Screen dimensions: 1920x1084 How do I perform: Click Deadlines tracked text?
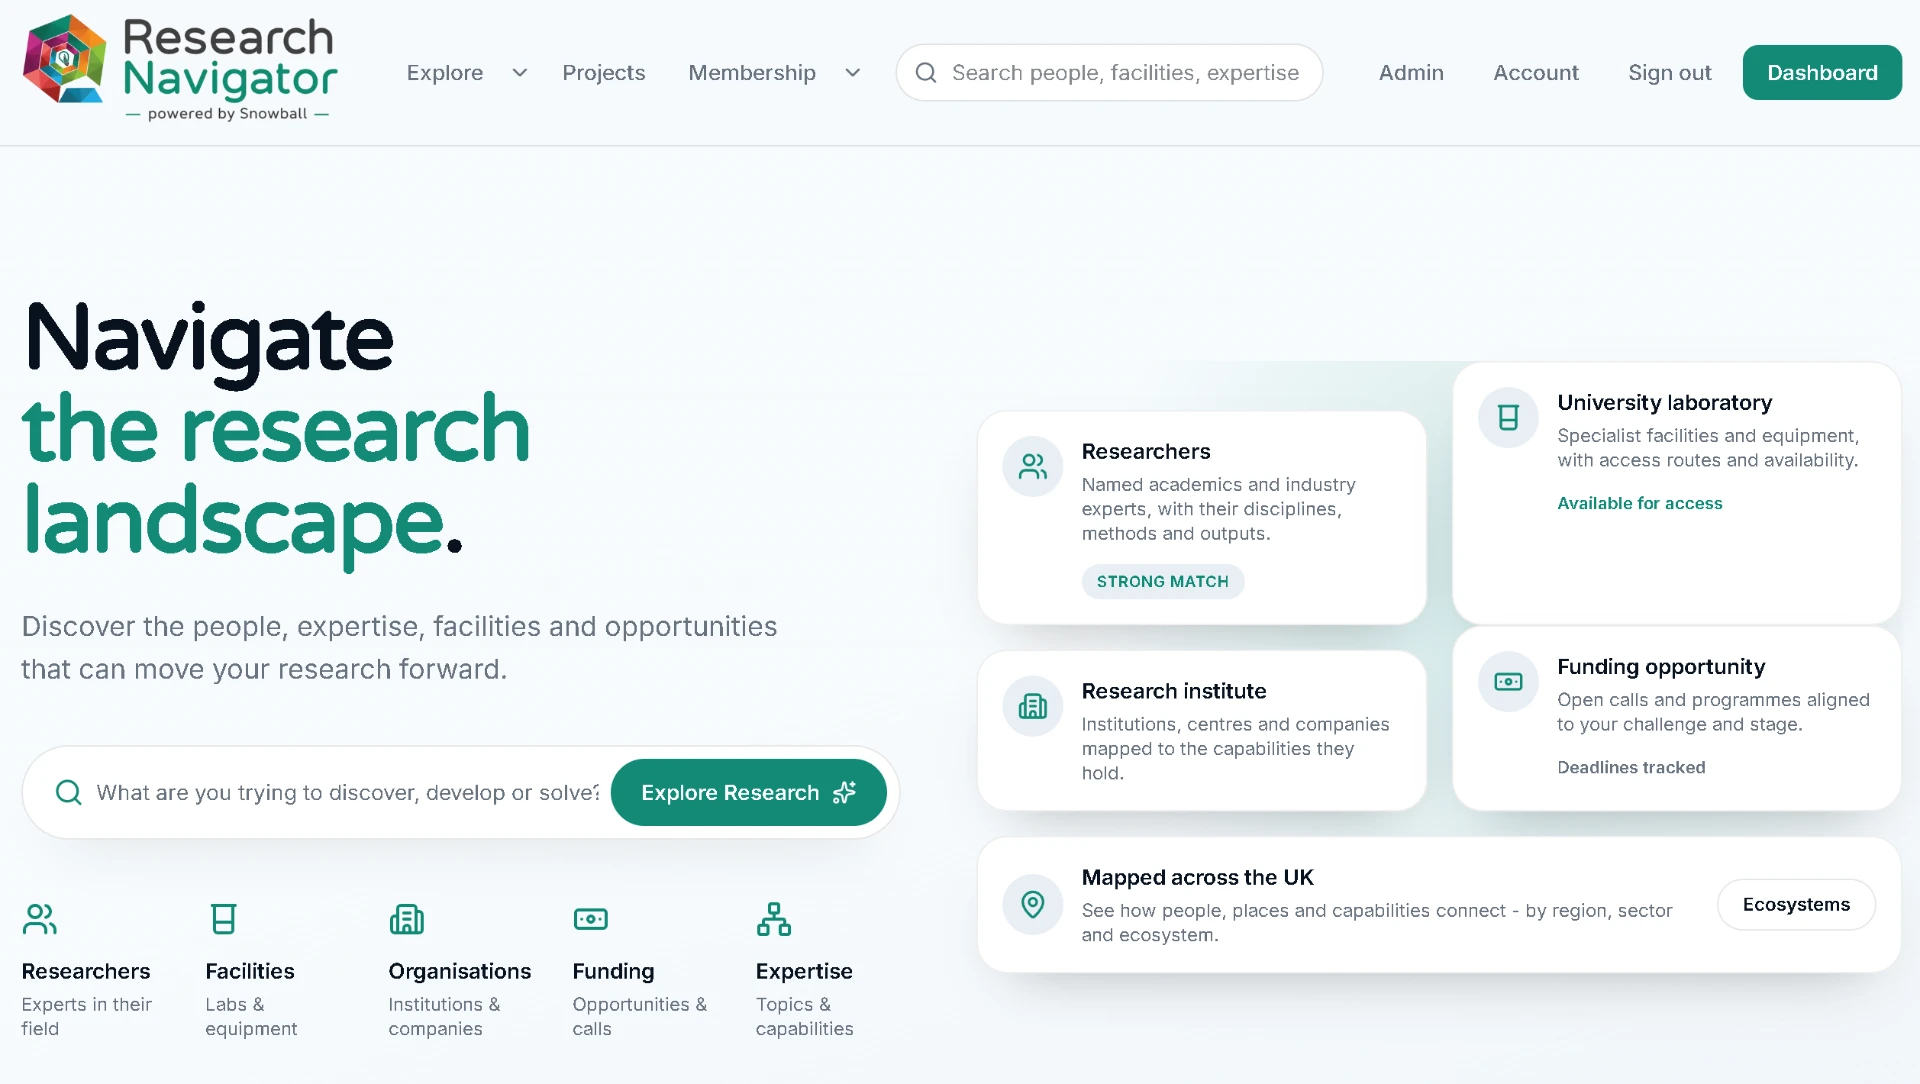pyautogui.click(x=1631, y=768)
